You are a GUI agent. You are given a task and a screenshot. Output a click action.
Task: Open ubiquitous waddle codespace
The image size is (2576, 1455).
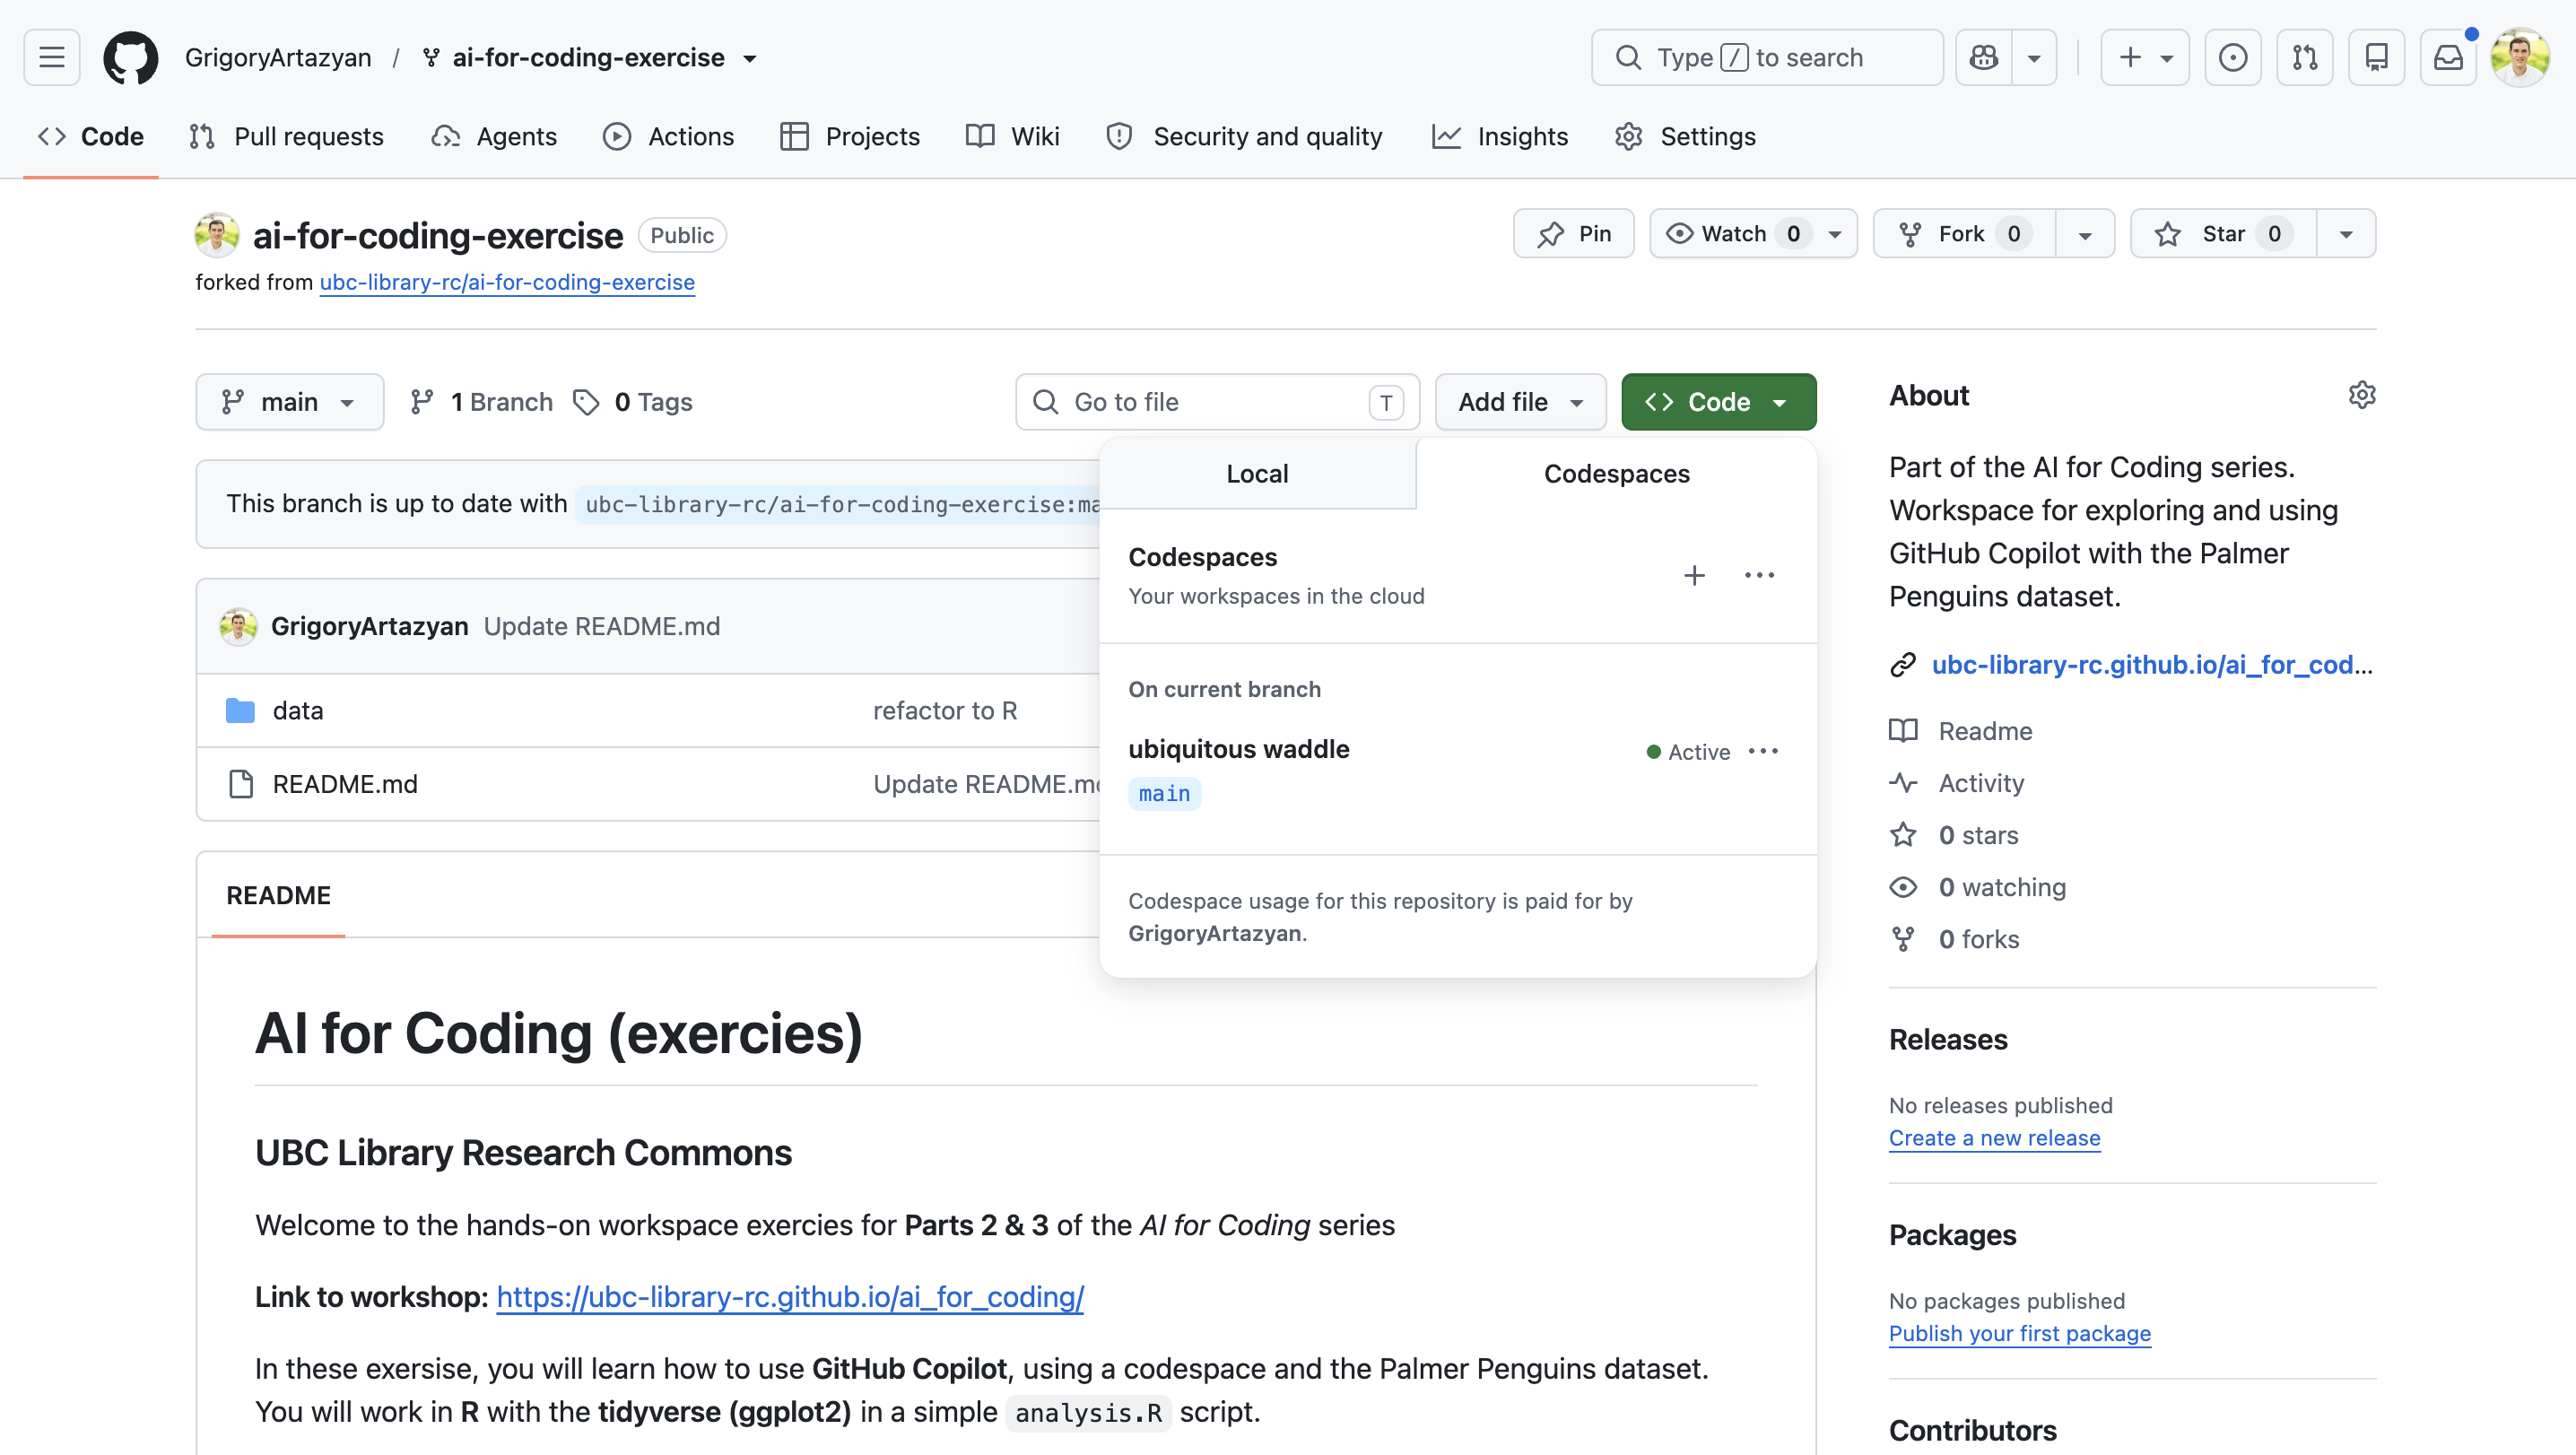tap(1238, 749)
